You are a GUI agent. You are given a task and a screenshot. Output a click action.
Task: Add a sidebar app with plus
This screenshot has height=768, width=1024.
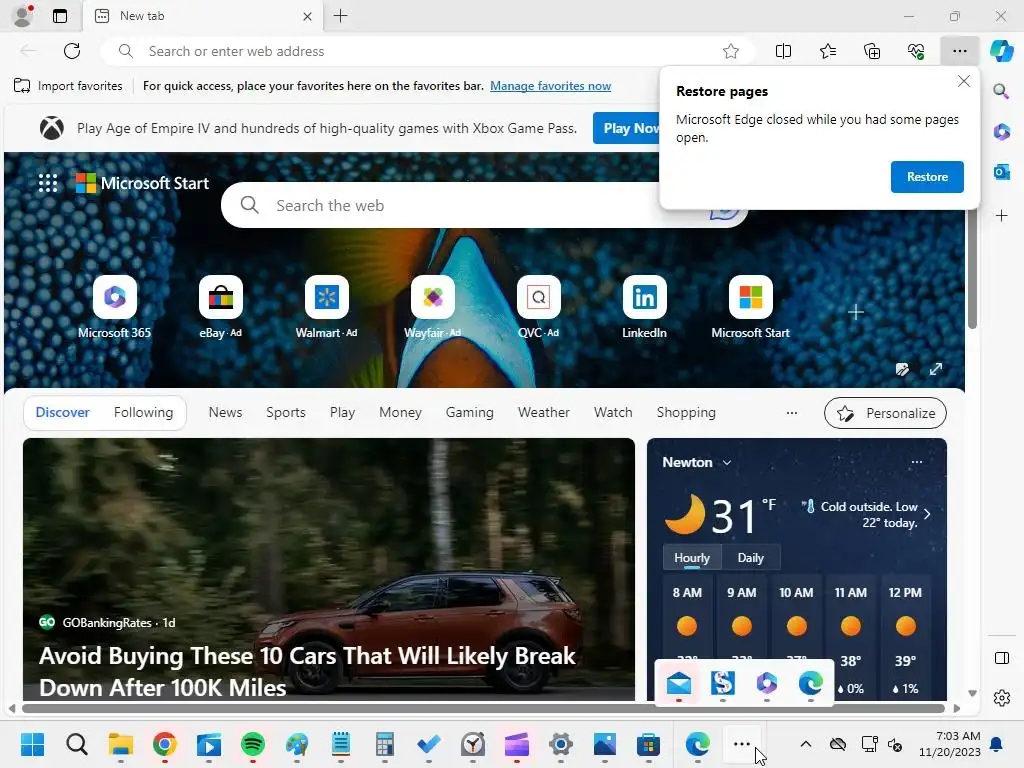click(1001, 216)
